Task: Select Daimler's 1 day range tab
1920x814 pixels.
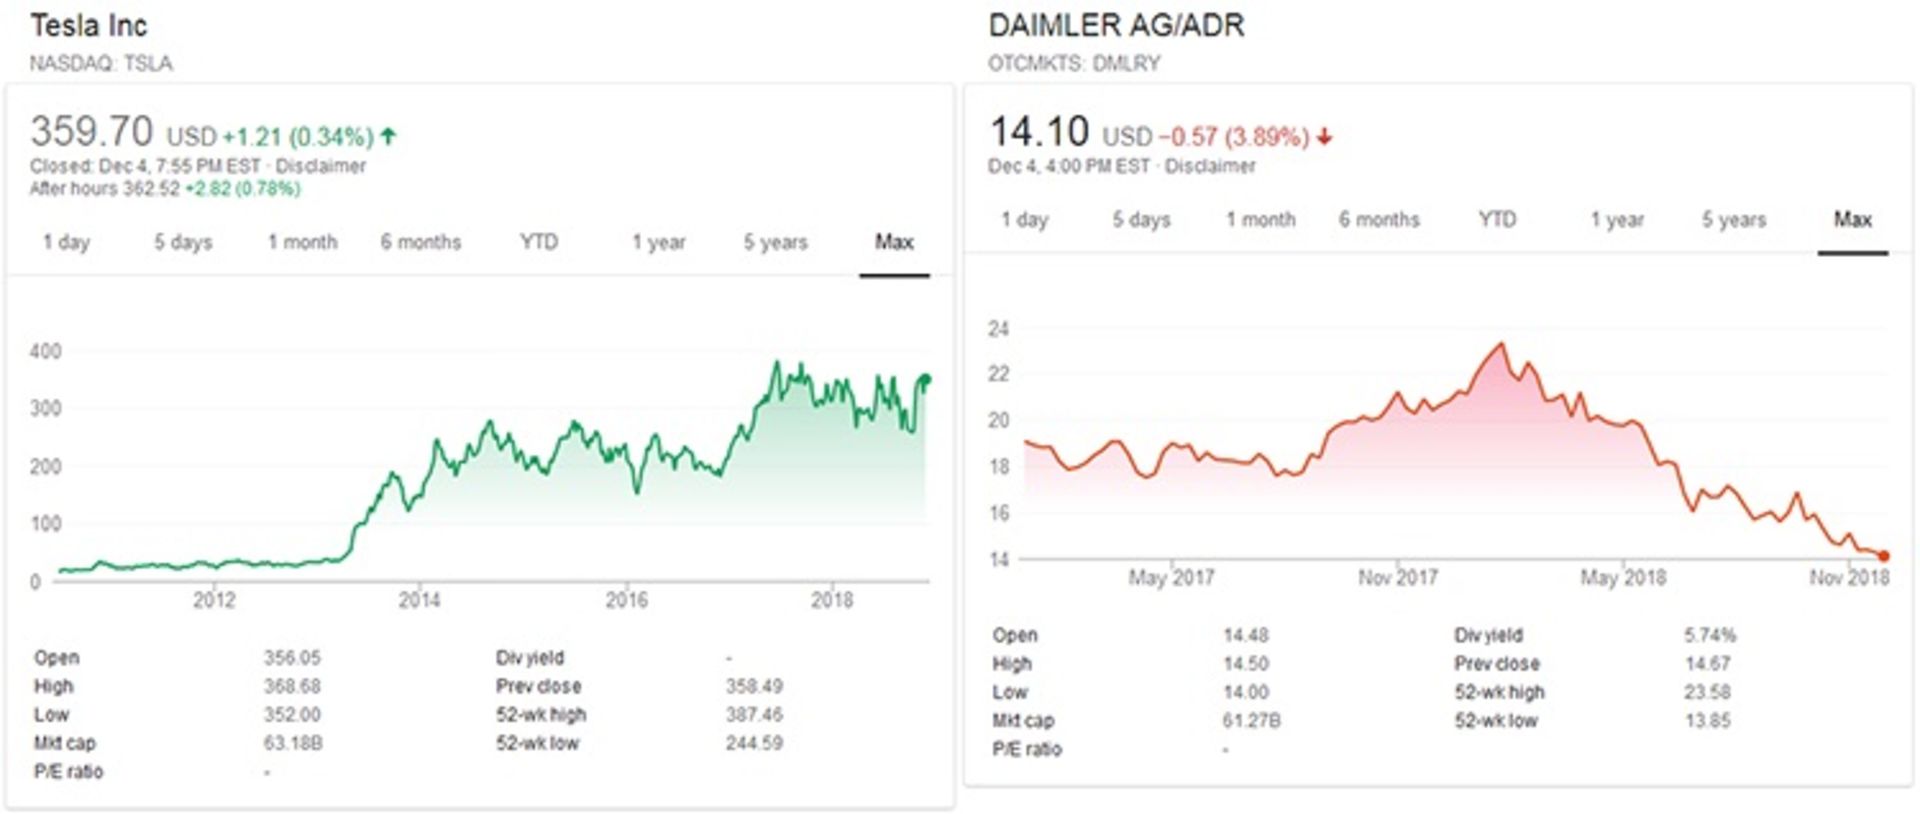Action: pyautogui.click(x=1025, y=220)
